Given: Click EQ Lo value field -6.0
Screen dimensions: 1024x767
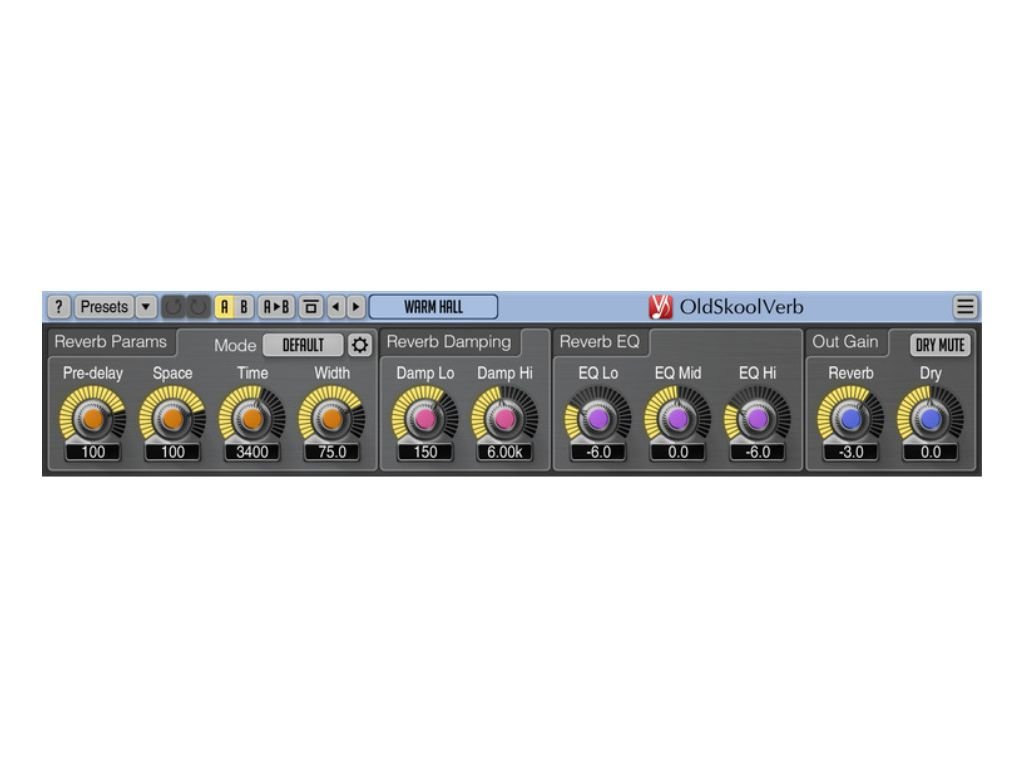Looking at the screenshot, I should 598,451.
